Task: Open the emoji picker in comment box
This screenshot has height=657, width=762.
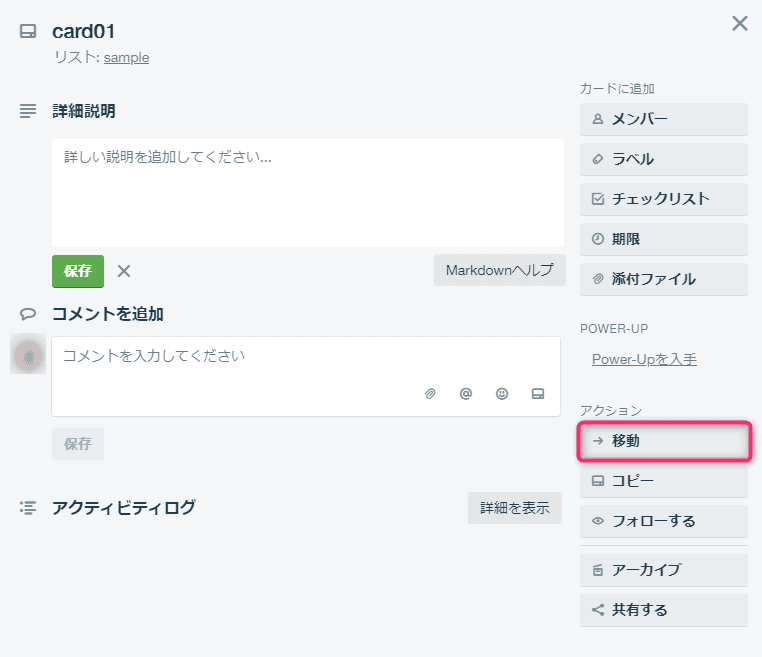Action: click(x=502, y=394)
